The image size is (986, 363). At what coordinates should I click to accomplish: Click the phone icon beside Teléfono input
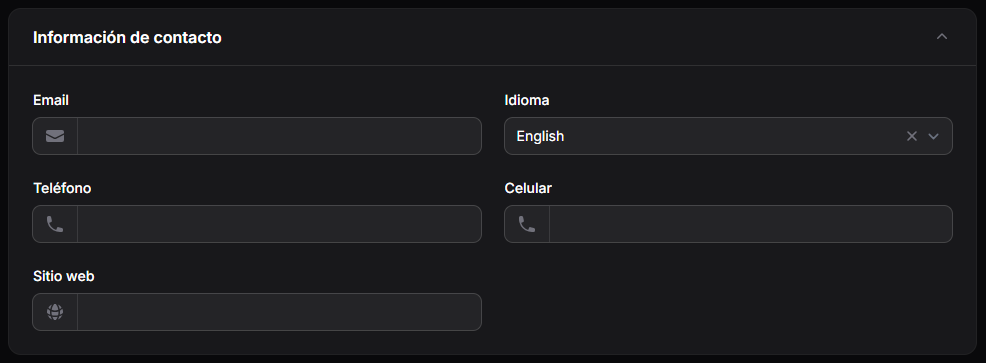pyautogui.click(x=55, y=224)
